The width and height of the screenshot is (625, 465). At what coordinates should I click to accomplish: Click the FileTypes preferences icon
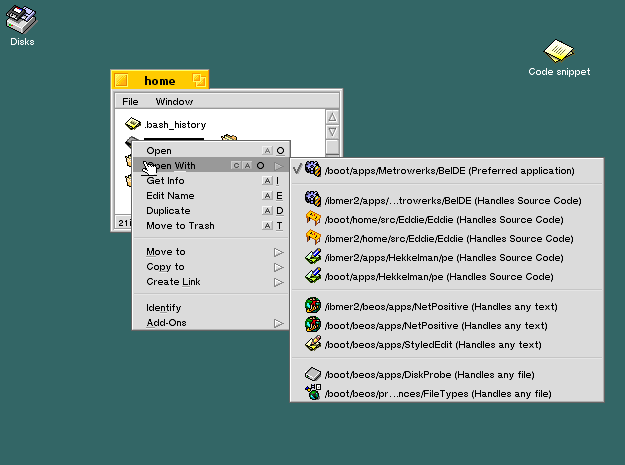(x=313, y=392)
